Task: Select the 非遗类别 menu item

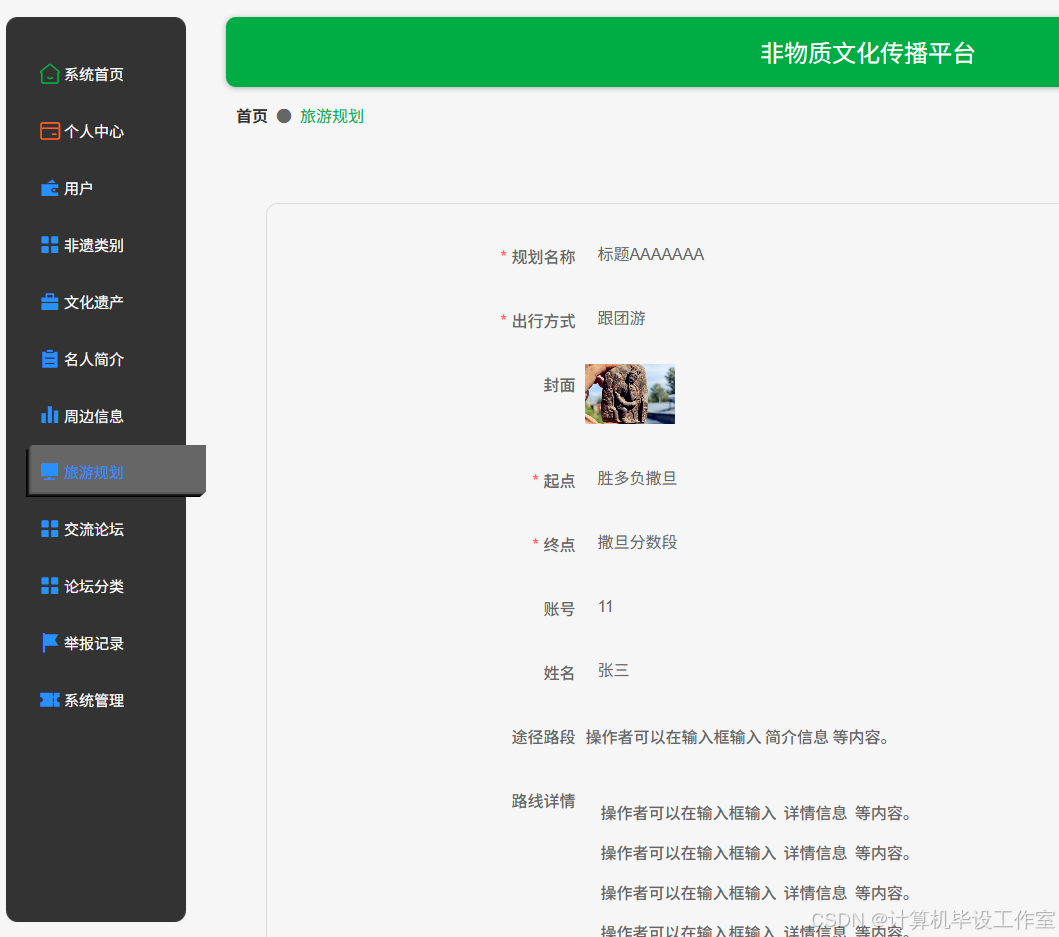Action: coord(96,245)
